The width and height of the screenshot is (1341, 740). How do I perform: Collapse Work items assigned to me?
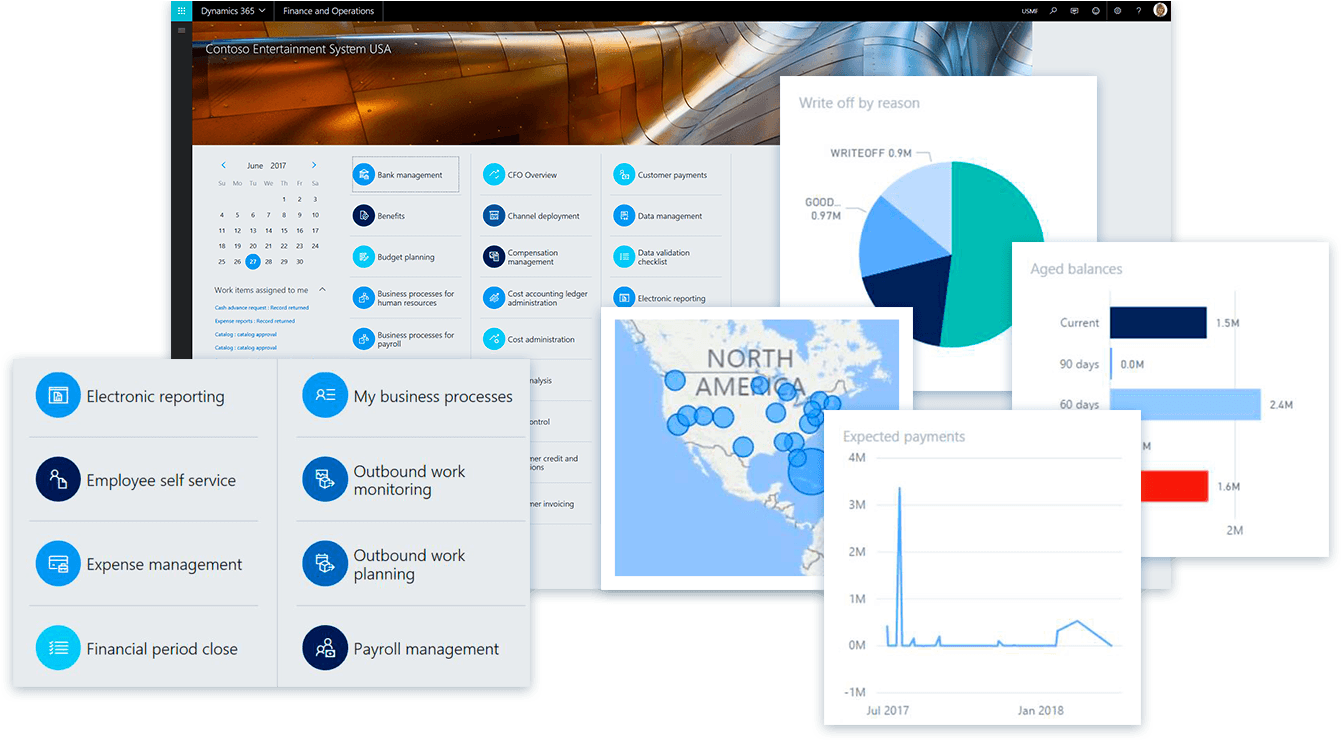322,290
